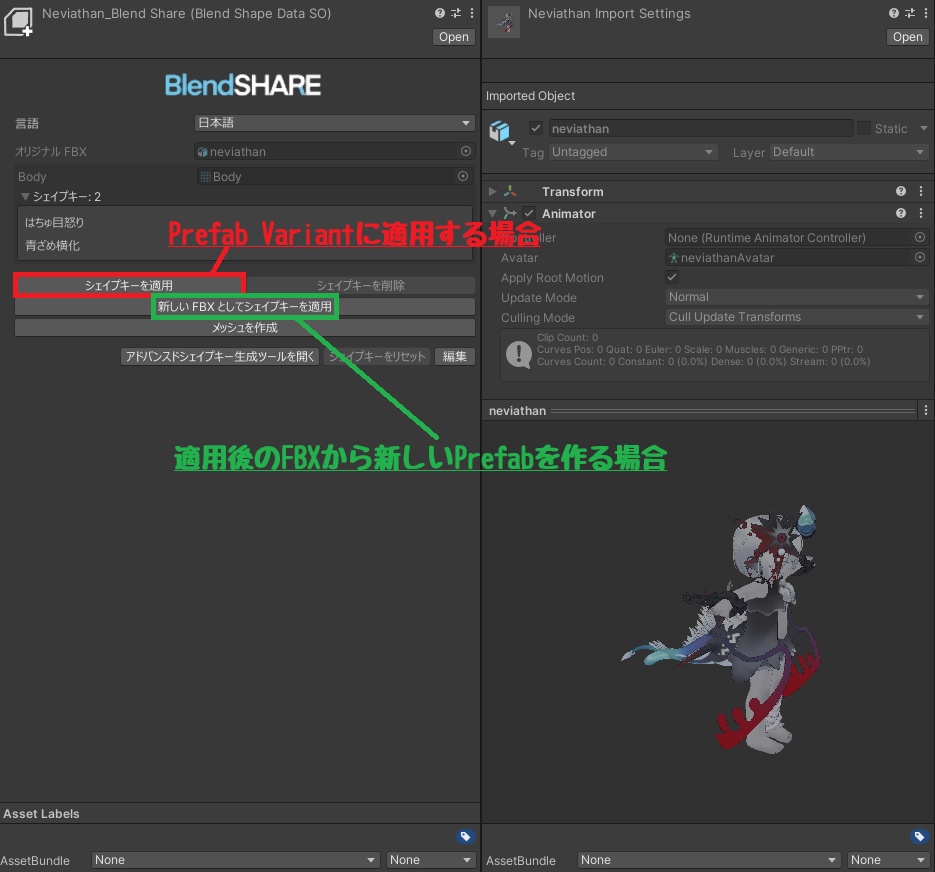Click the Open button in Import Settings
The width and height of the screenshot is (935, 872).
906,37
